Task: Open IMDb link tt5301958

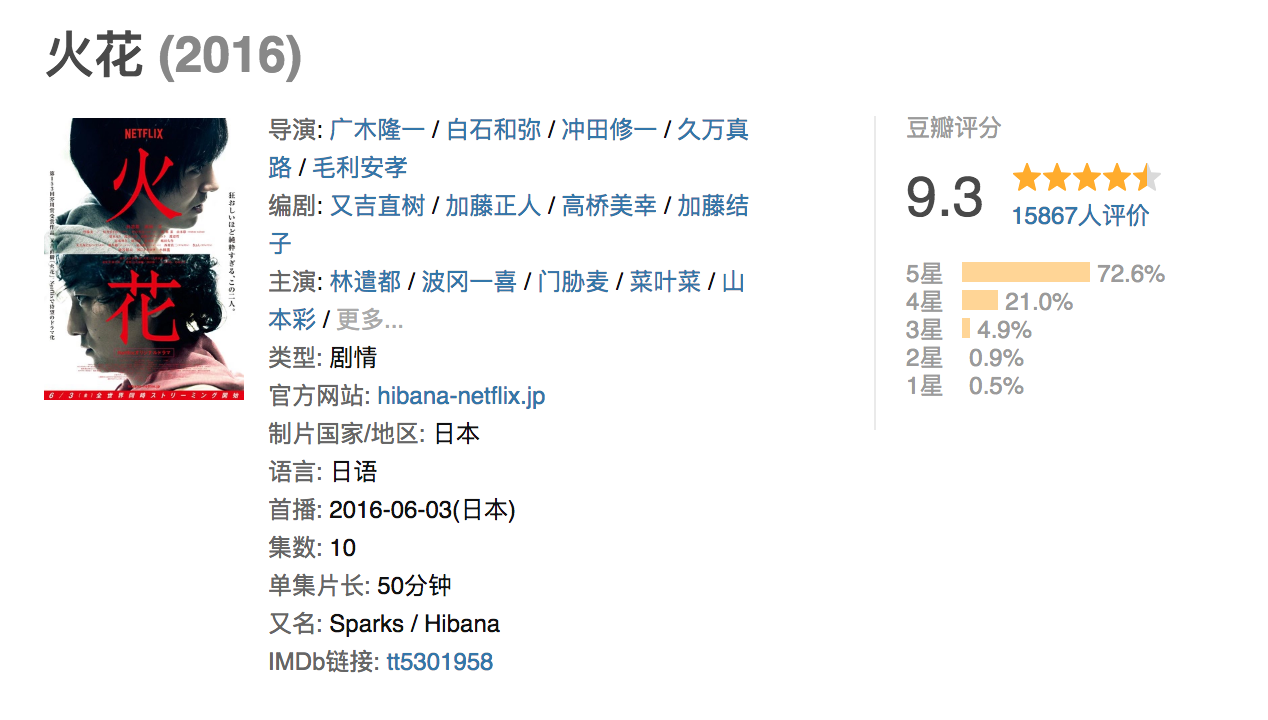Action: click(440, 662)
